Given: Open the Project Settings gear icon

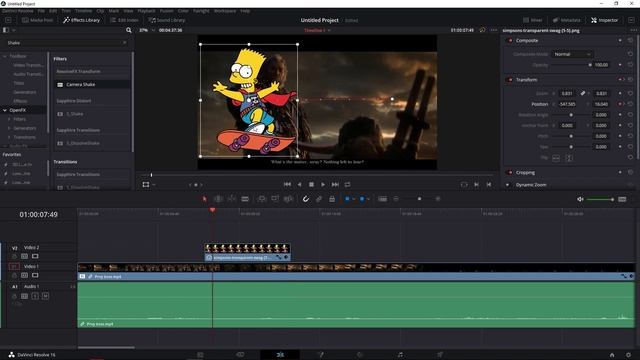Looking at the screenshot, I should 629,355.
